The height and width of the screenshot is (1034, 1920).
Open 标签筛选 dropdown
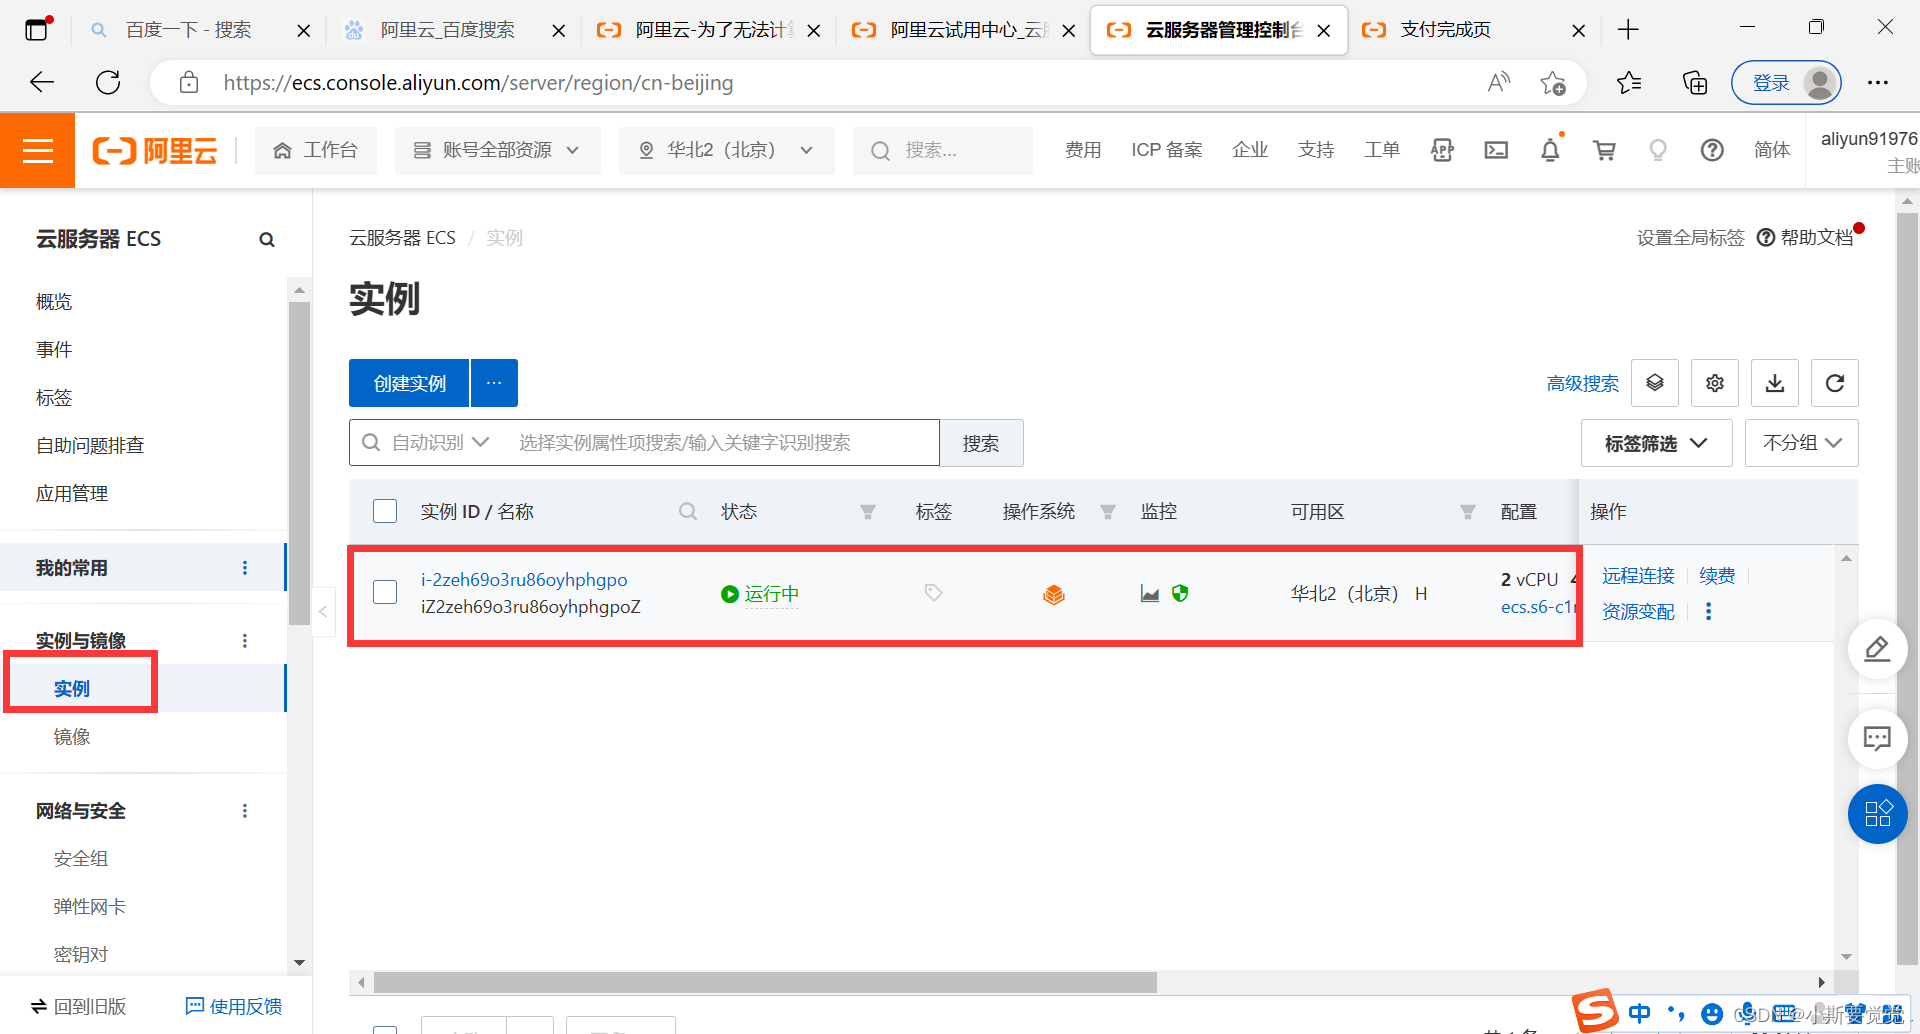point(1656,443)
